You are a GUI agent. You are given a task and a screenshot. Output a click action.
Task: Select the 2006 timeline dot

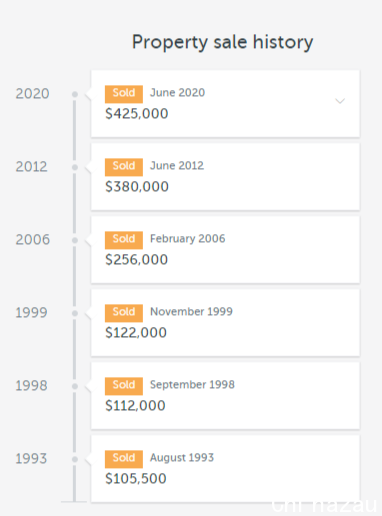(x=75, y=240)
